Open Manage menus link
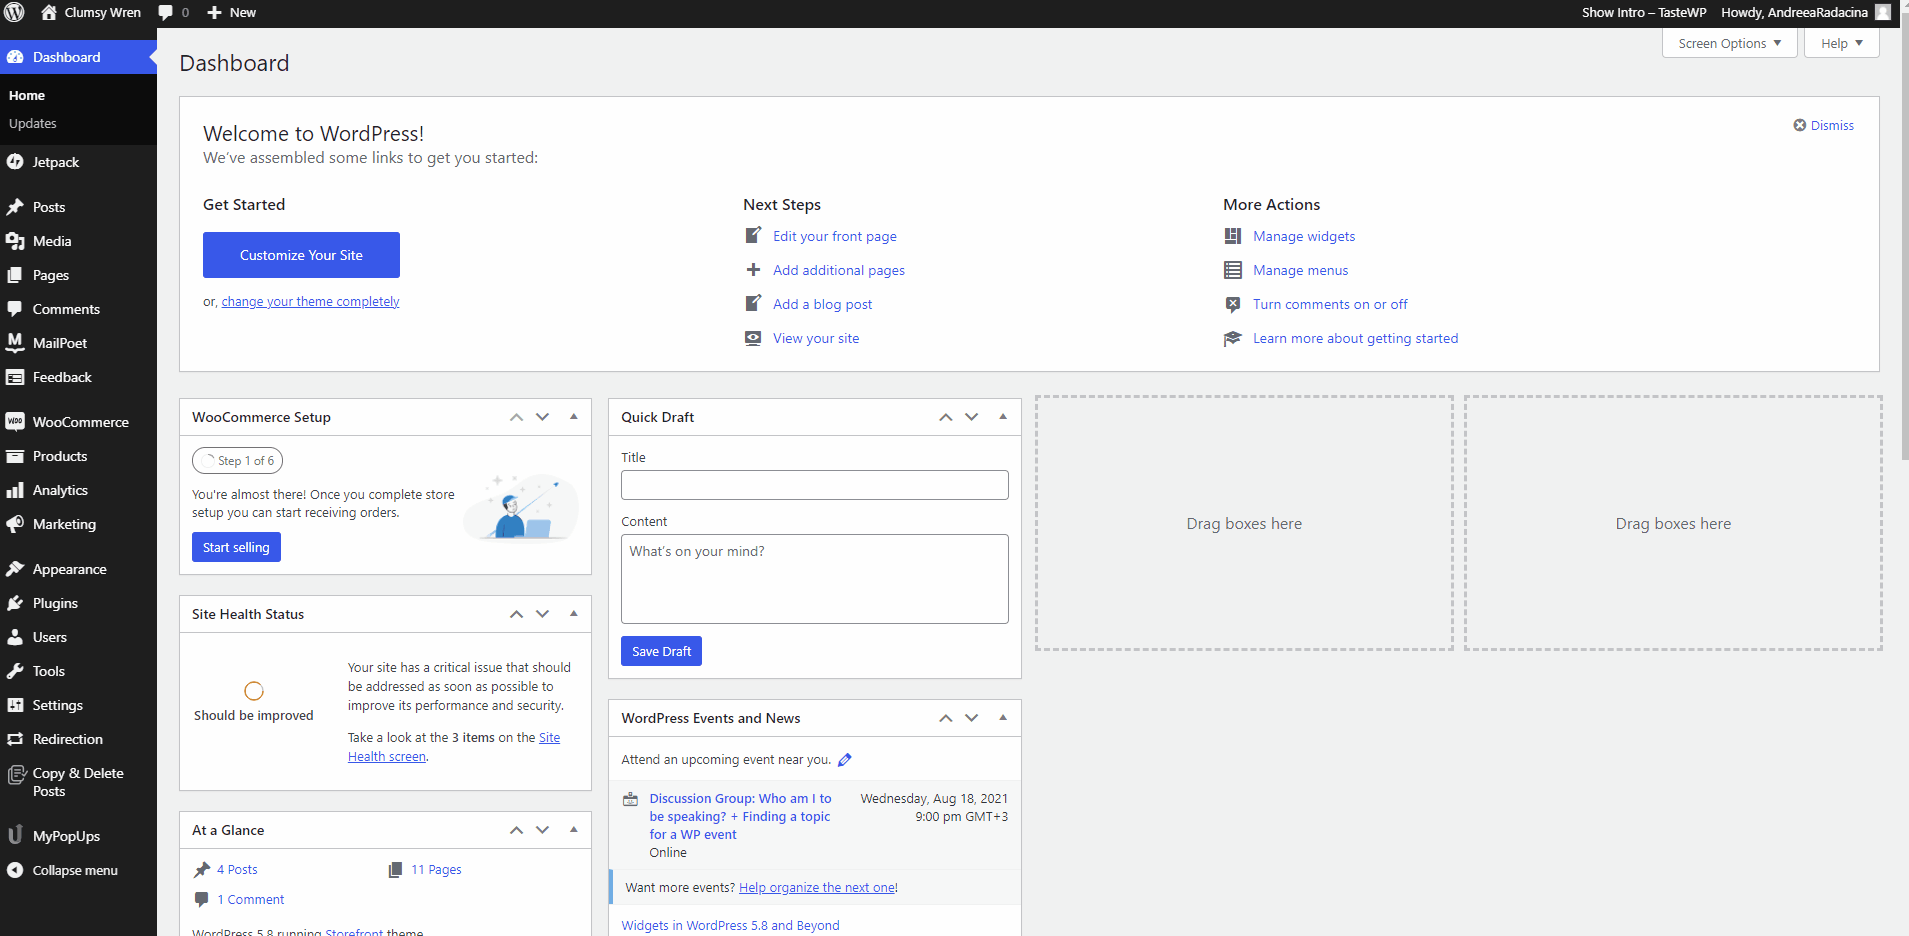This screenshot has height=936, width=1909. [x=1300, y=271]
